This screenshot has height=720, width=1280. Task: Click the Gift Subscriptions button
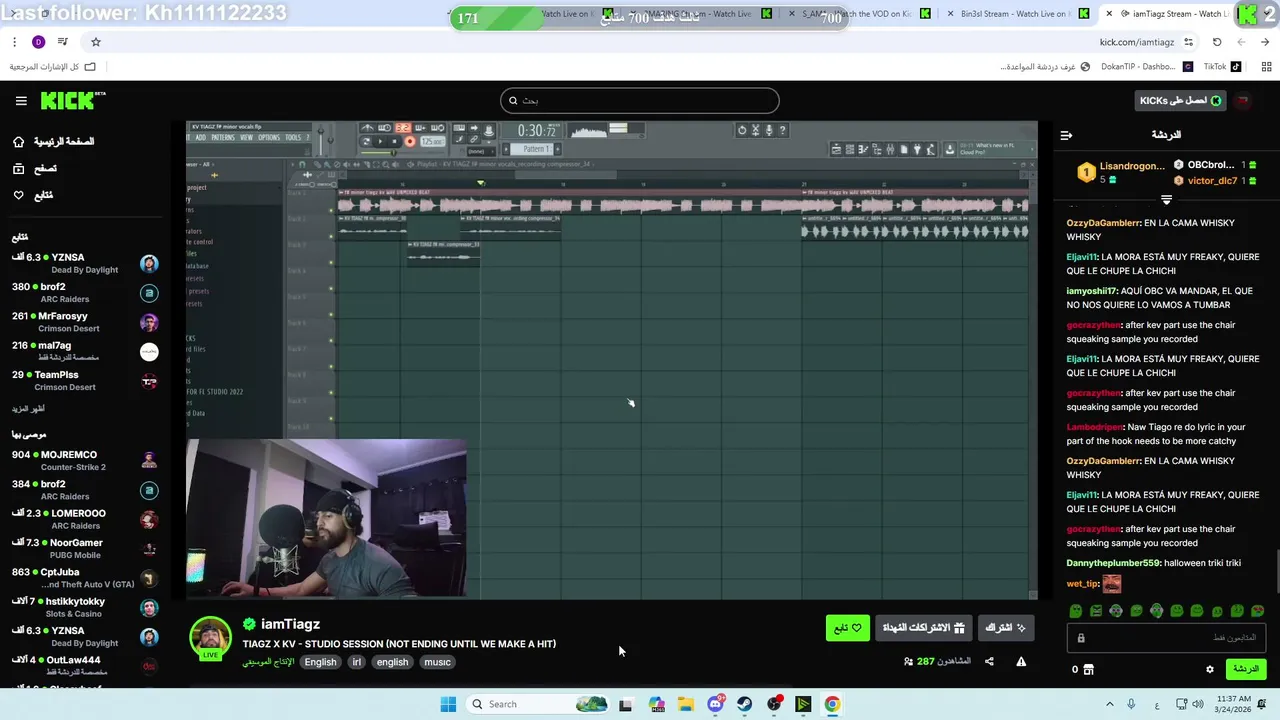(x=923, y=628)
